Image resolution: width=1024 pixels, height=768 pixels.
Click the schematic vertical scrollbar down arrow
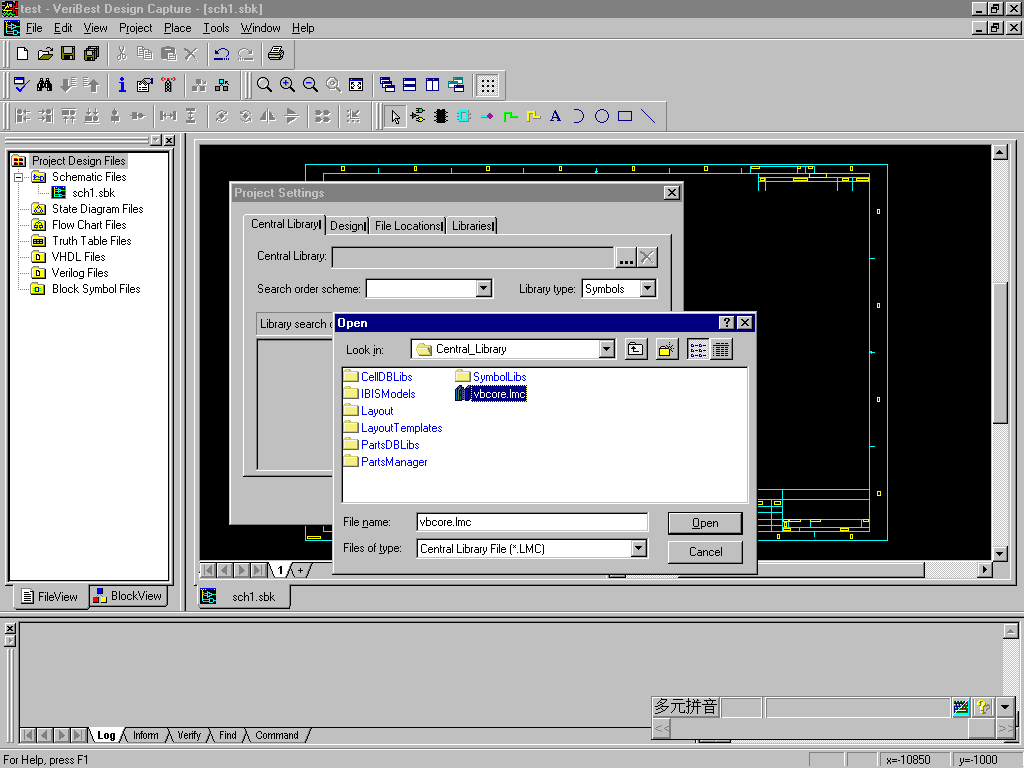click(999, 554)
